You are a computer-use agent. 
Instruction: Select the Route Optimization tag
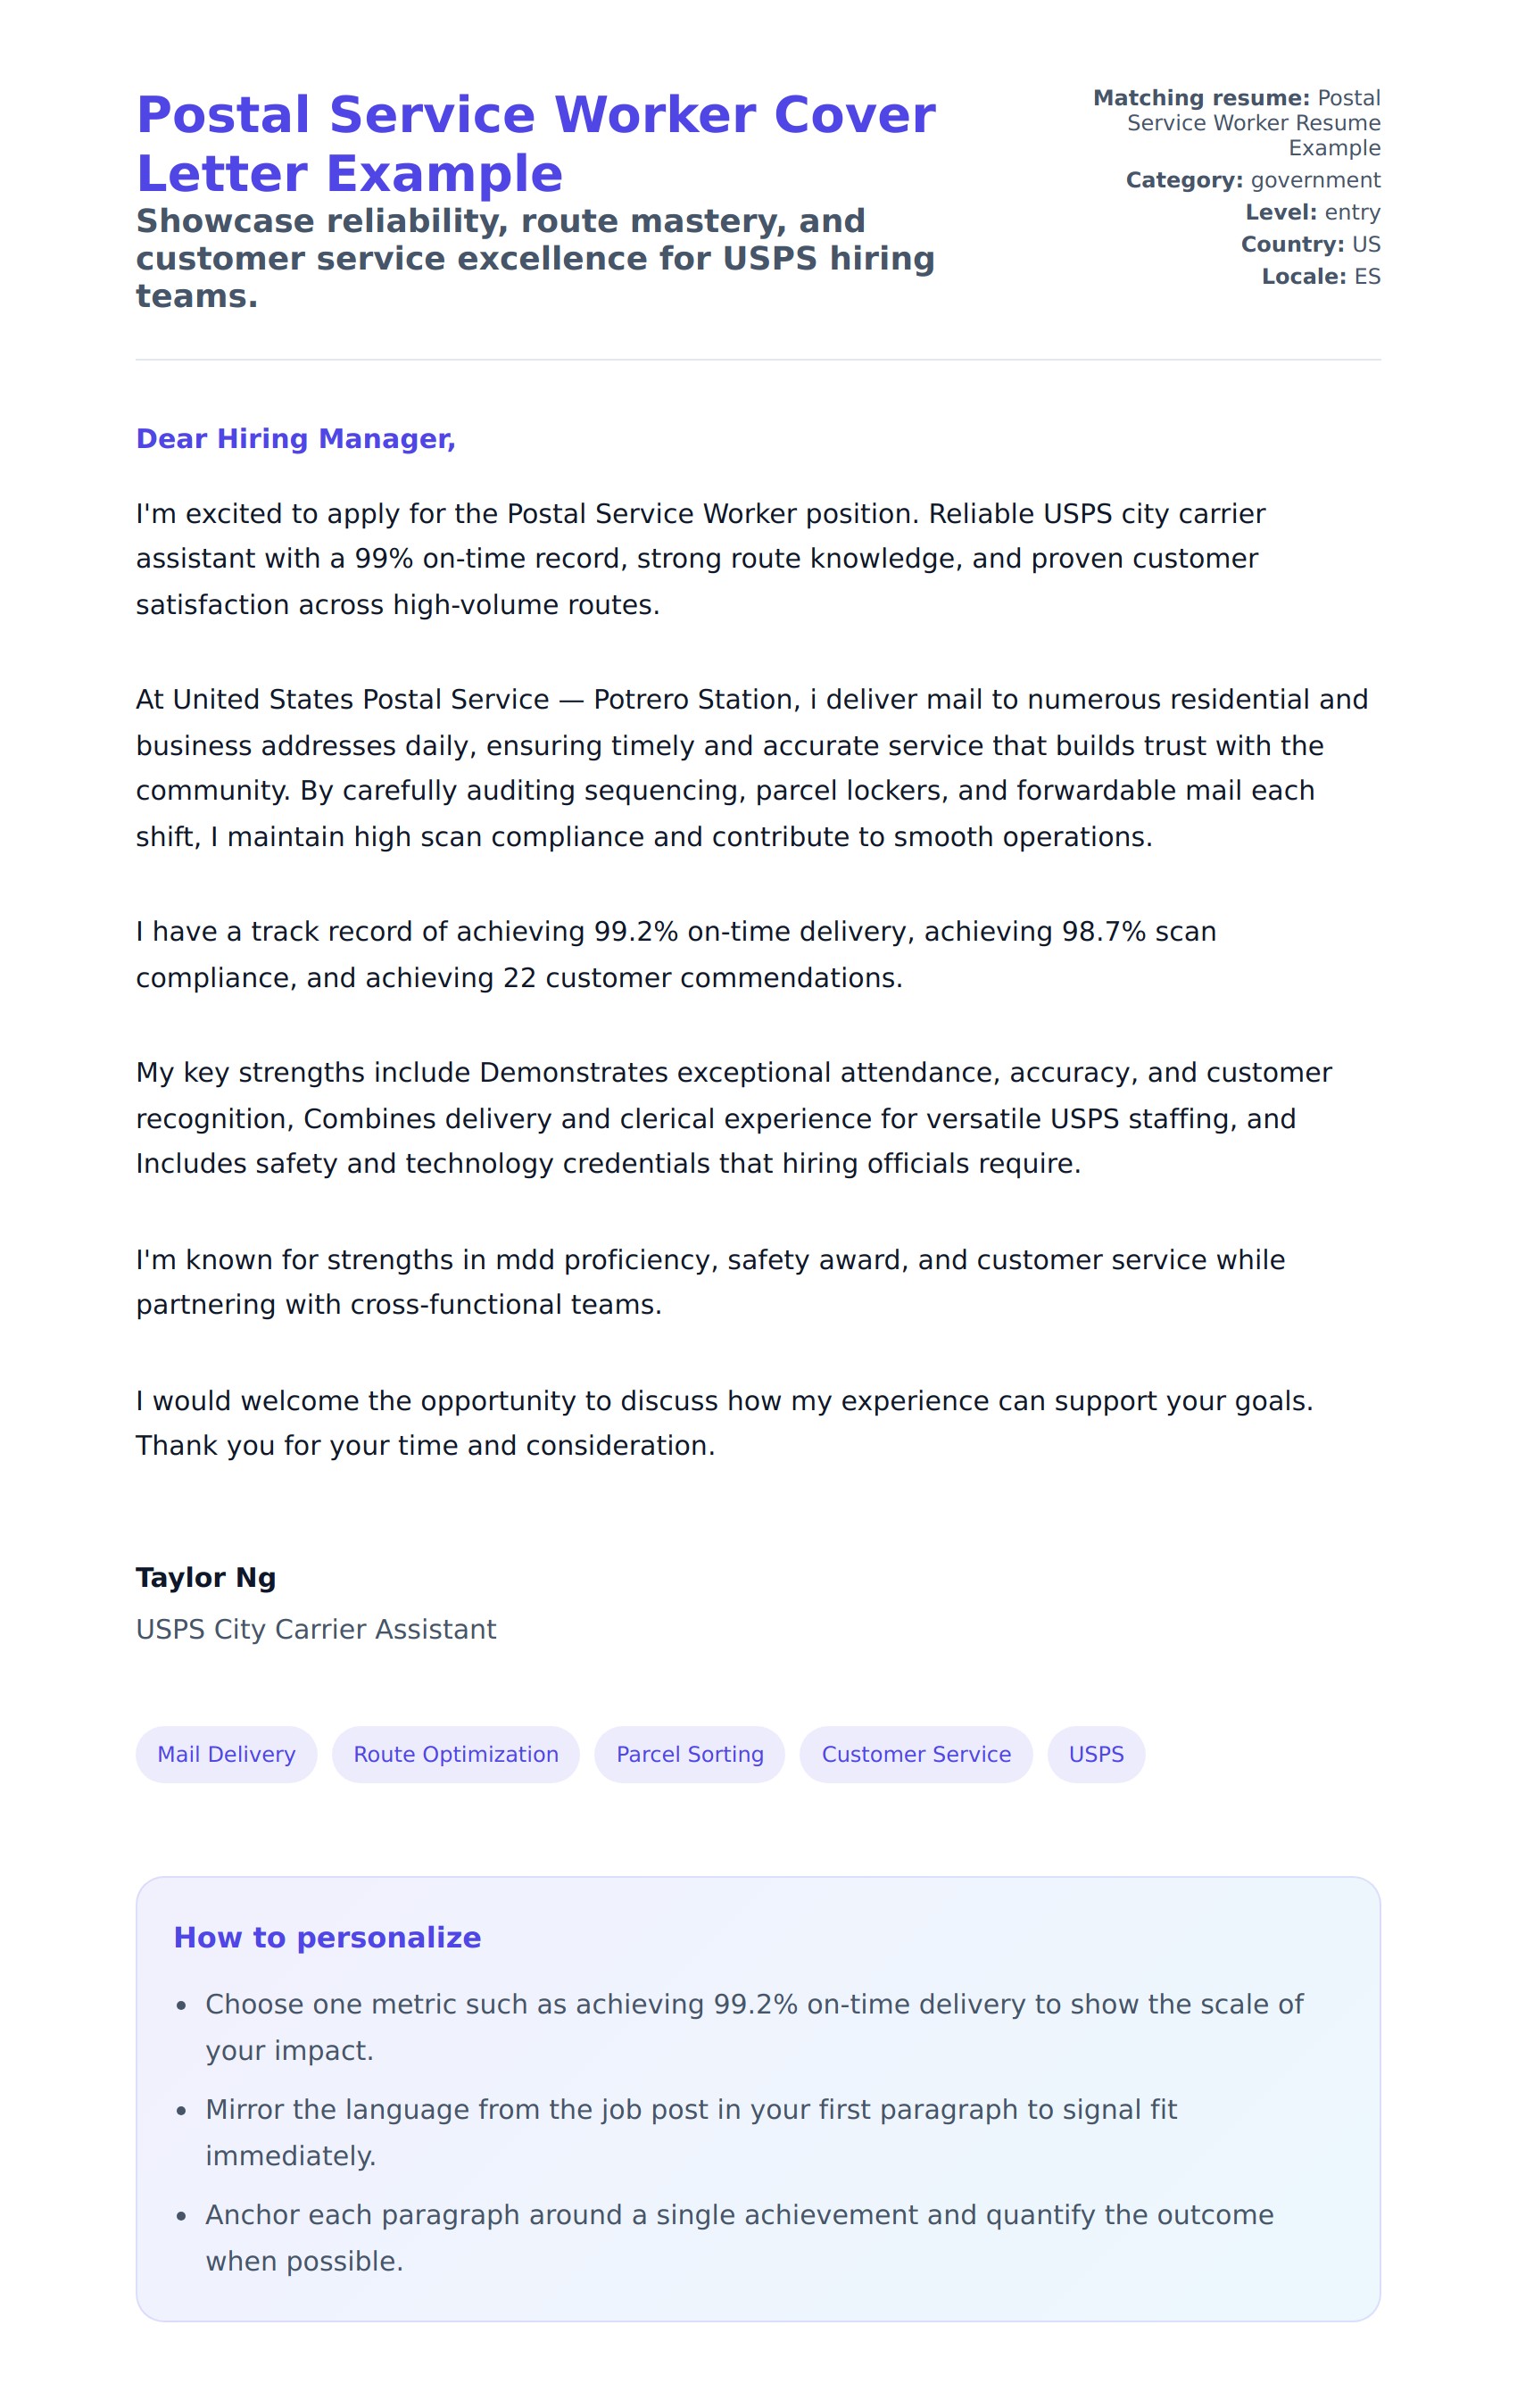(x=455, y=1754)
